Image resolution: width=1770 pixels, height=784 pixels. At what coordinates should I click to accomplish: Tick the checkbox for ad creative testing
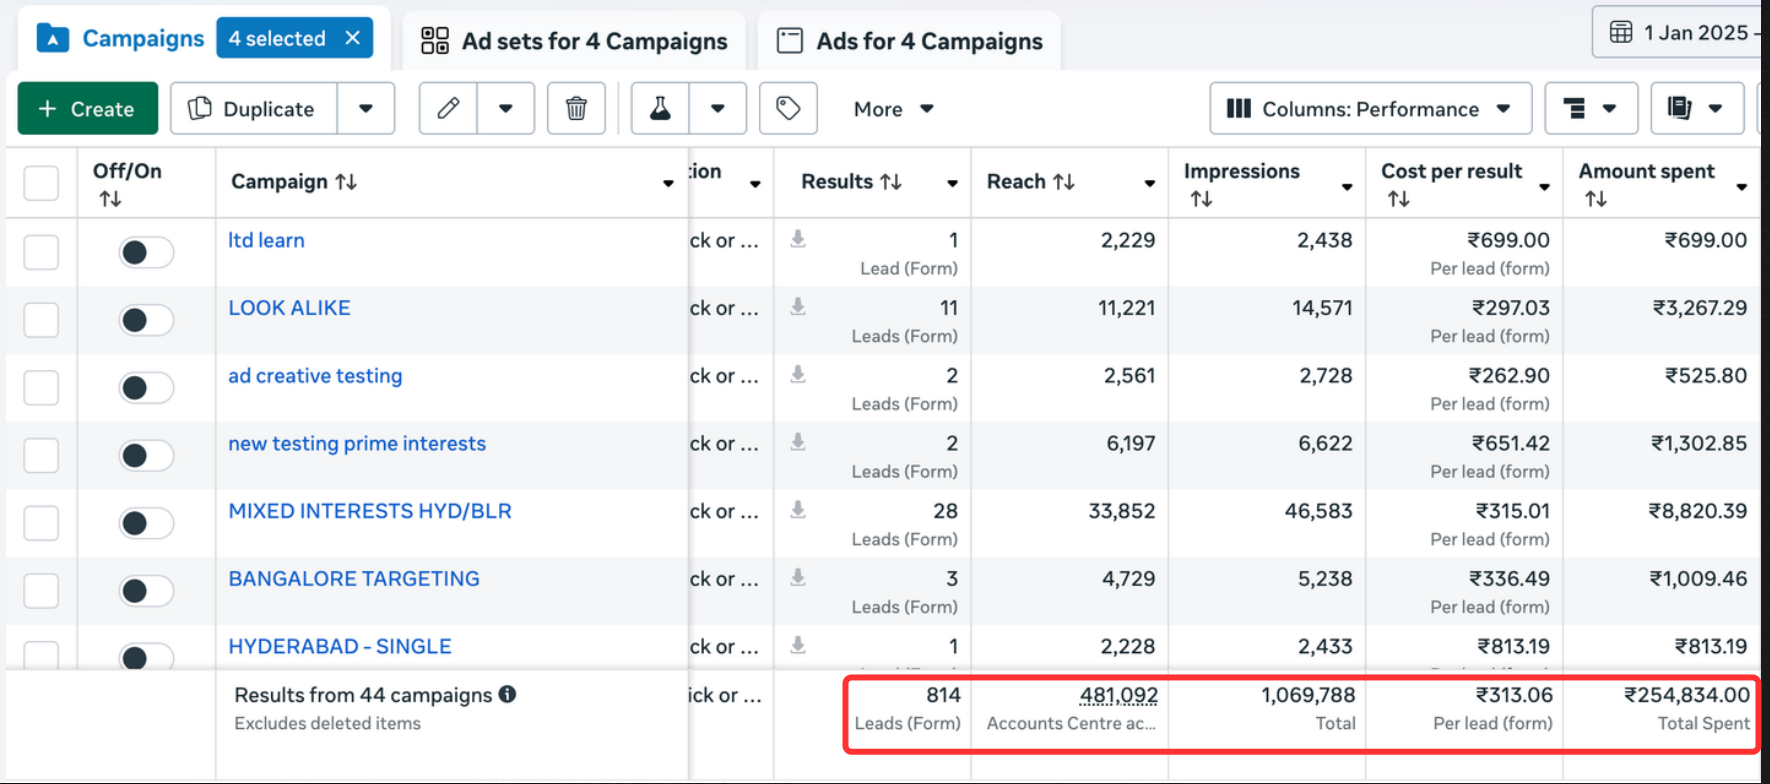(41, 388)
